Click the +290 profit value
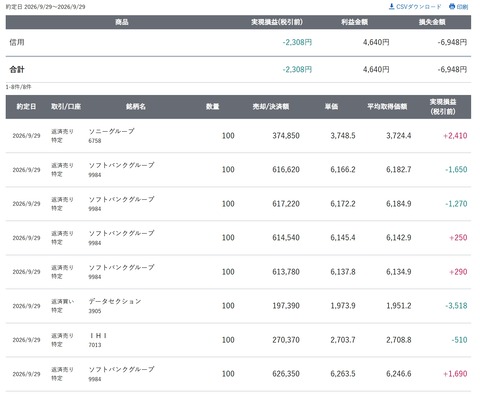The width and height of the screenshot is (480, 397). [458, 272]
